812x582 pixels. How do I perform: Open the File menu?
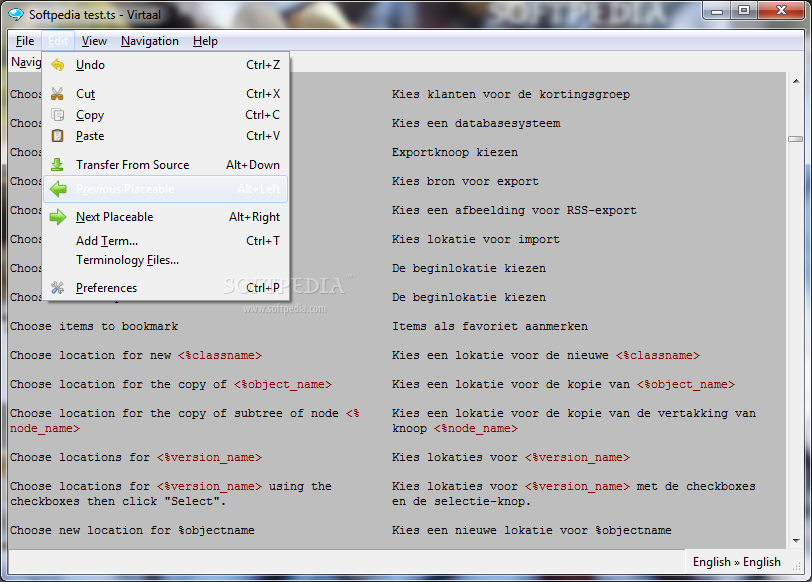pos(25,41)
